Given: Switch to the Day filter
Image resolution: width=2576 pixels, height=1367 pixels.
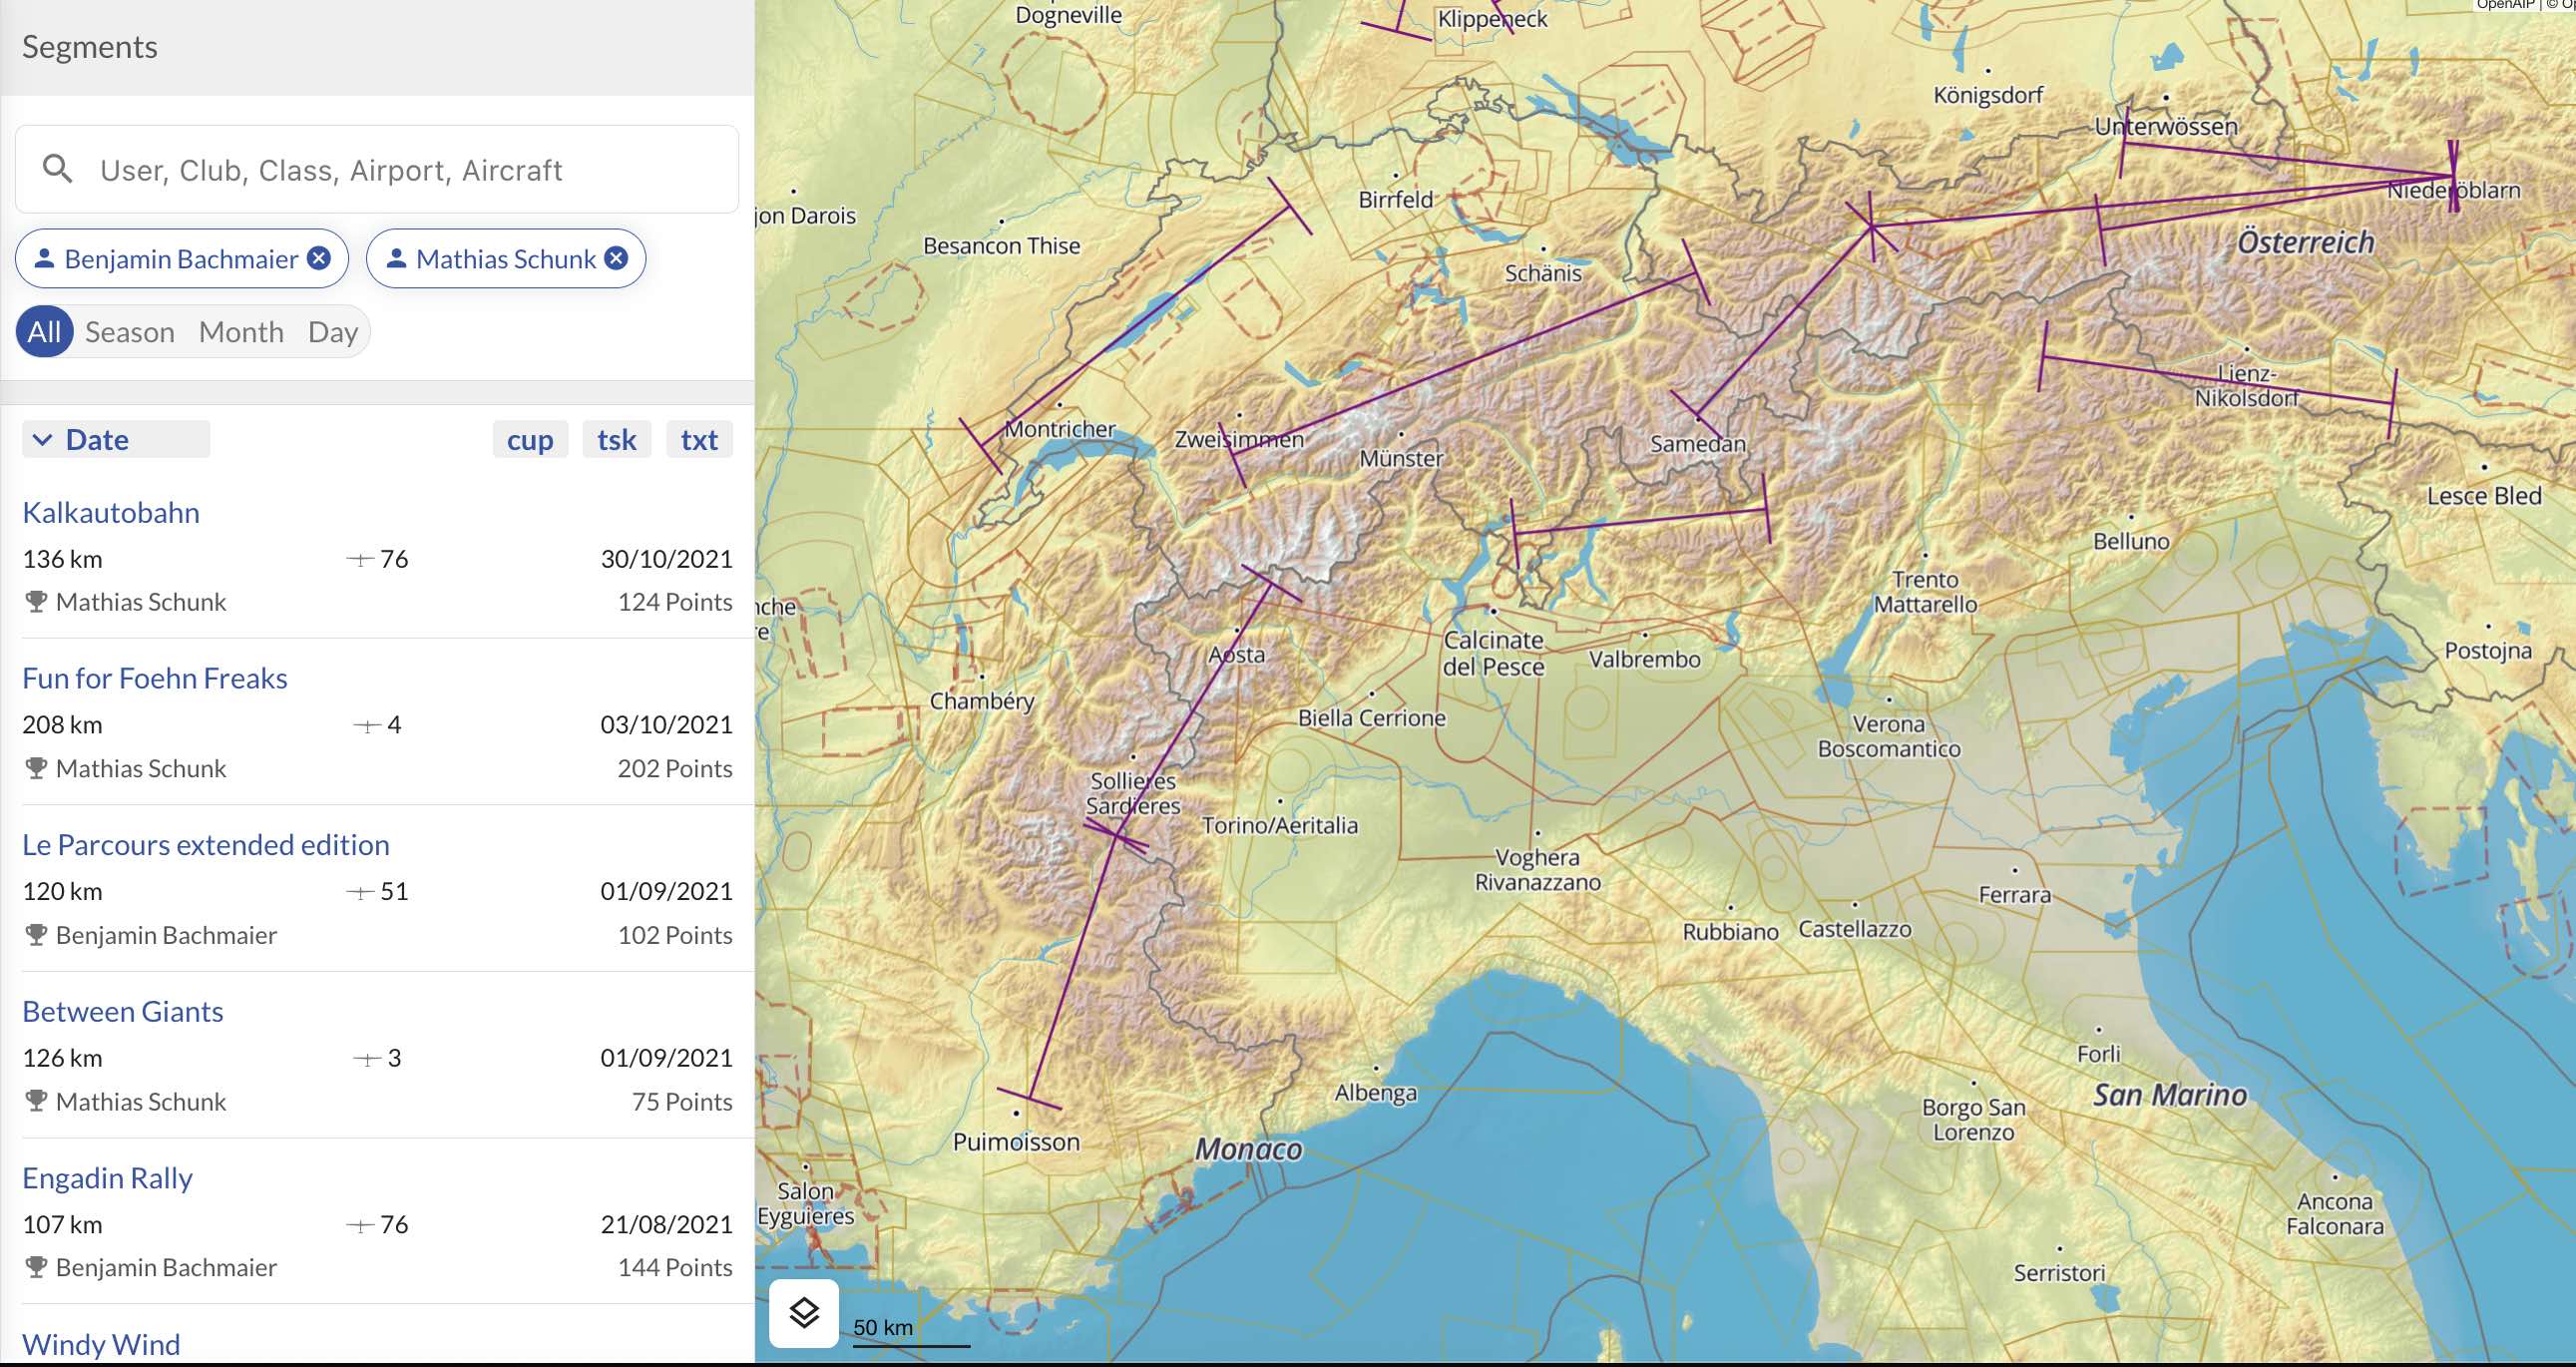Looking at the screenshot, I should click(x=333, y=332).
